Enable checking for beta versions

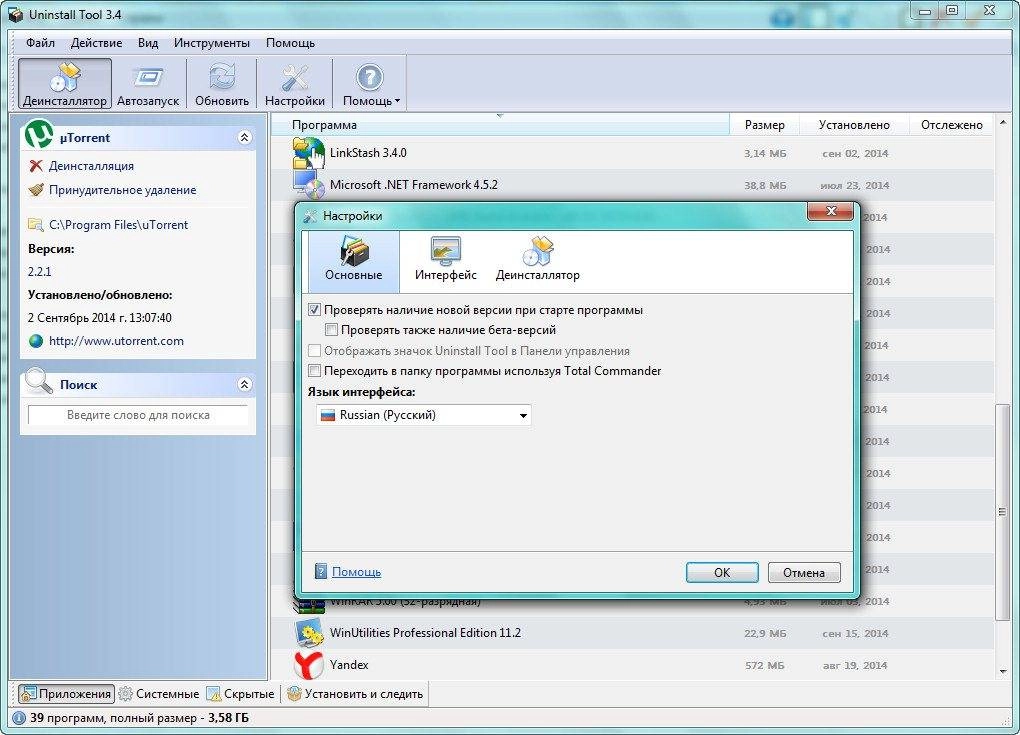pyautogui.click(x=331, y=330)
